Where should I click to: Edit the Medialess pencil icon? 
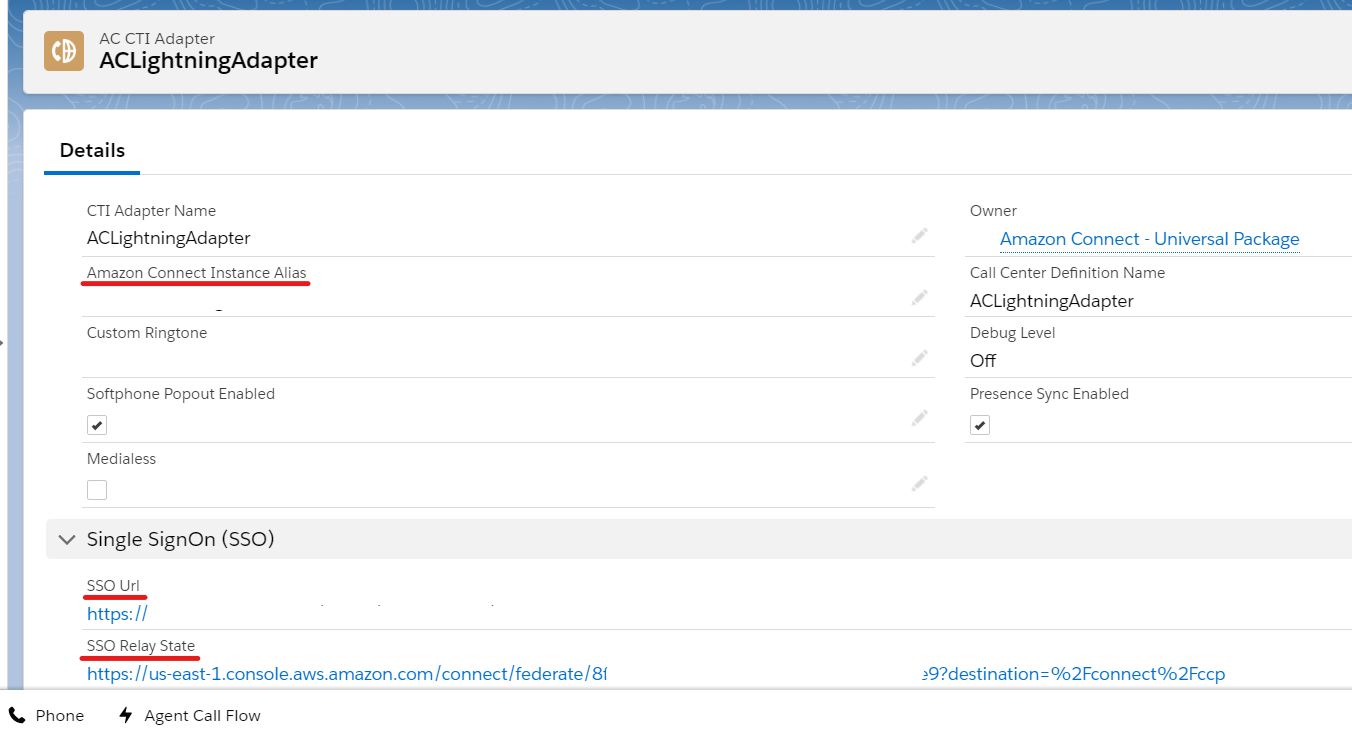(920, 484)
